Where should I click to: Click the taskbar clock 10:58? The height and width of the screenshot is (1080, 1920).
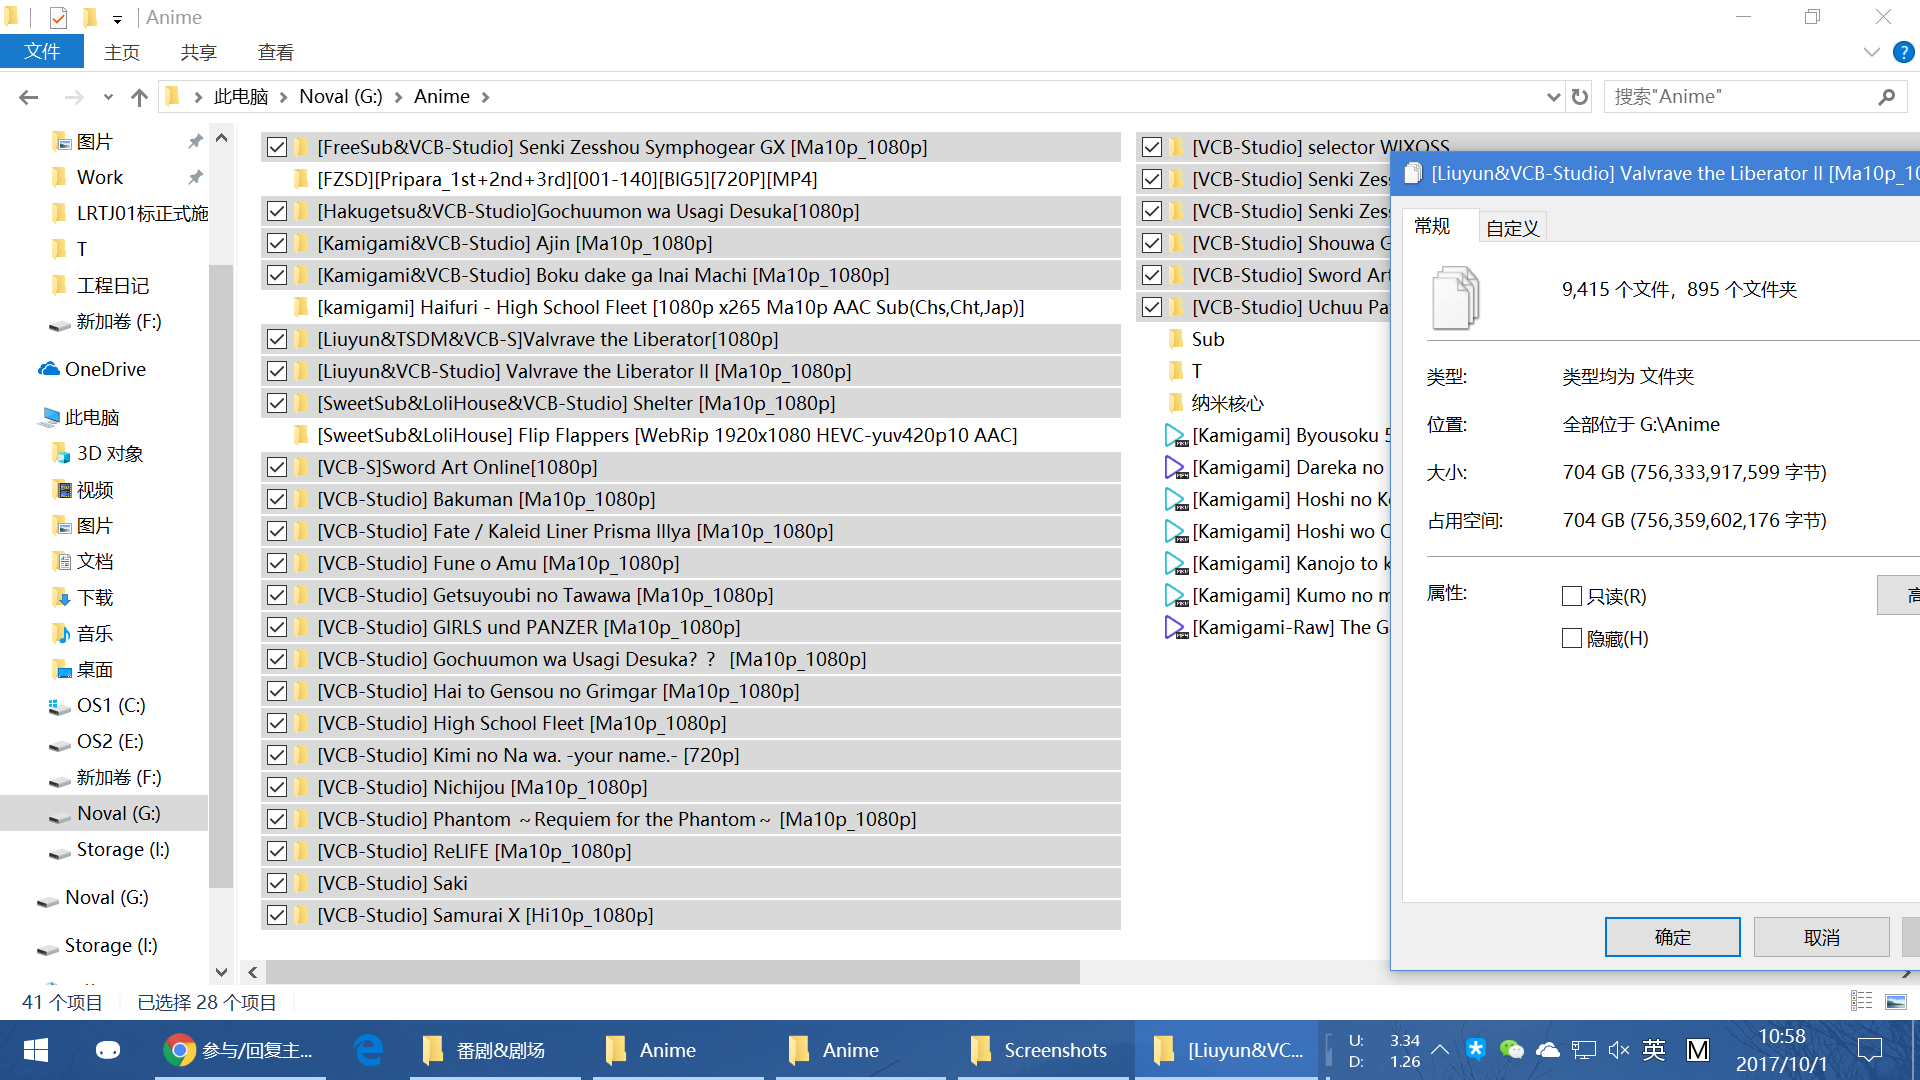click(x=1782, y=1037)
